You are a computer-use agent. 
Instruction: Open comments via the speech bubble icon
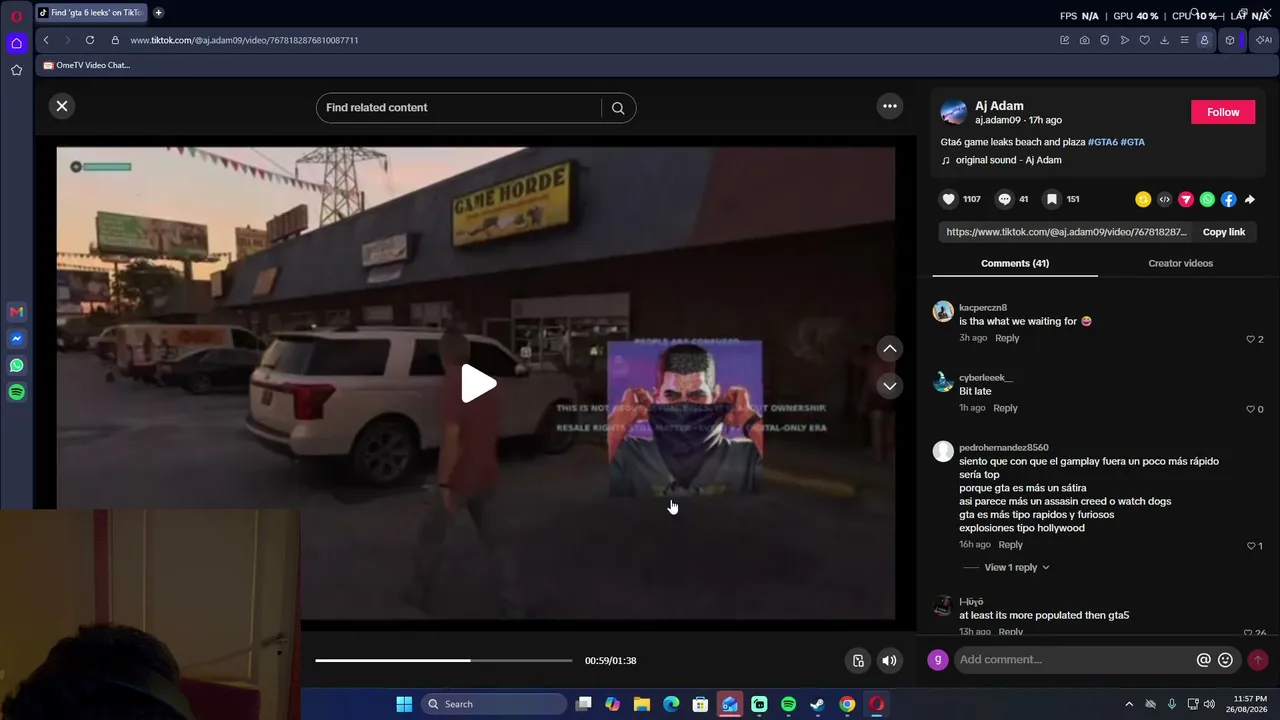(1005, 199)
